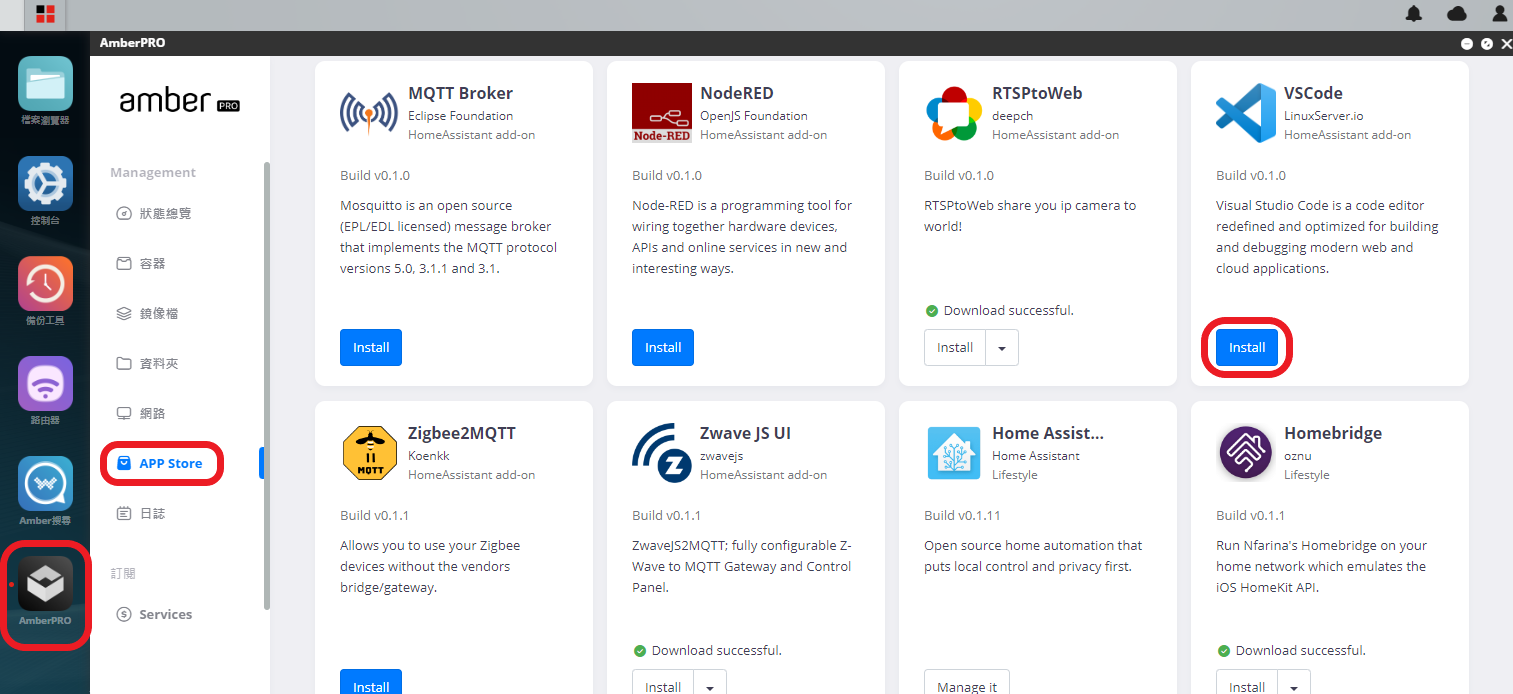
Task: Click the Home Assistant house logo
Action: click(953, 453)
